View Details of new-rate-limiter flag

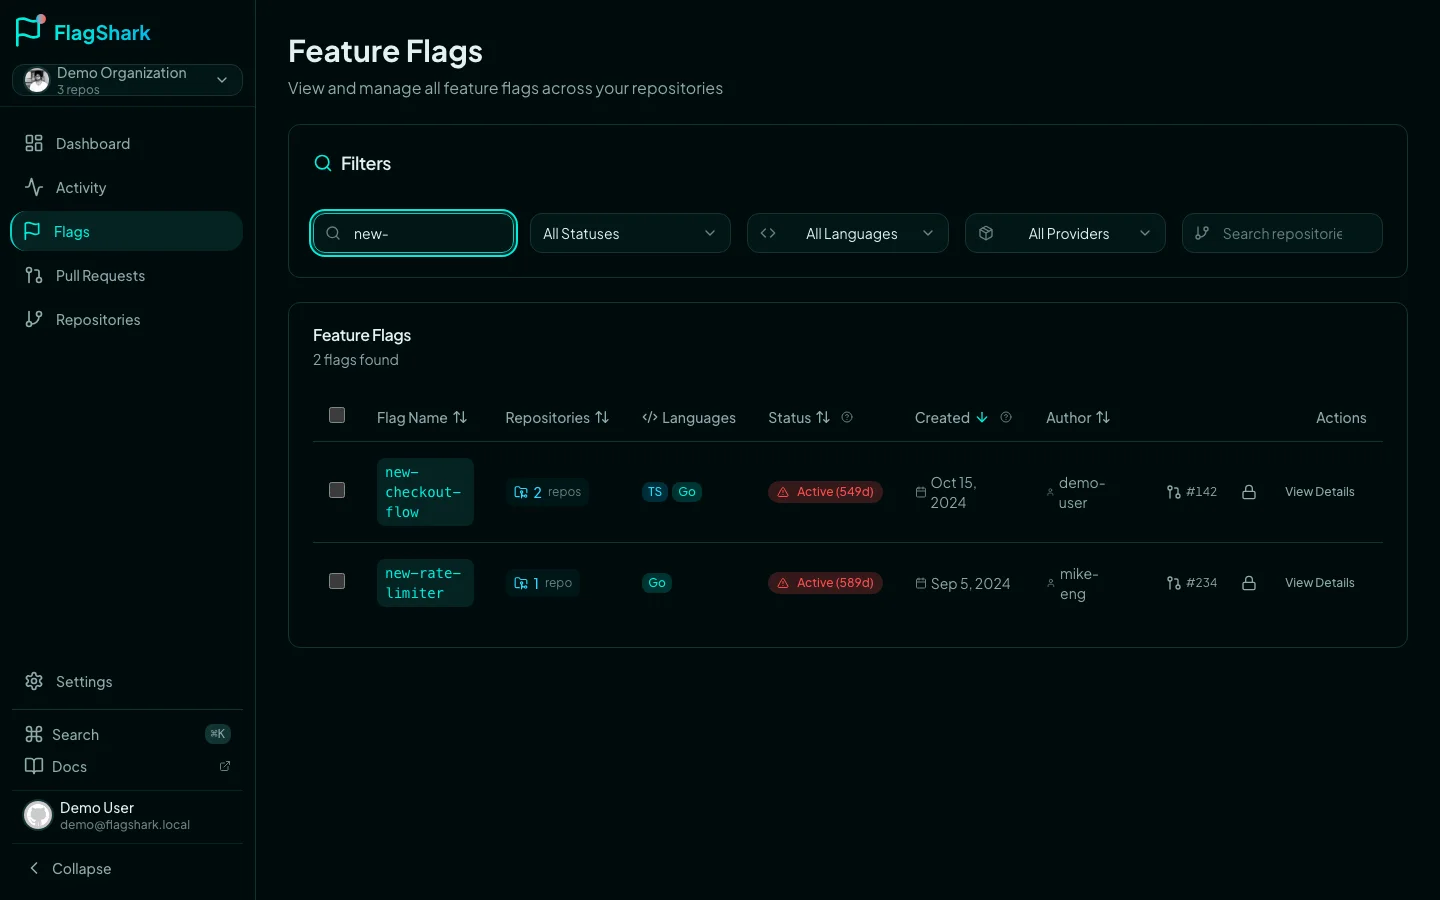[1319, 582]
